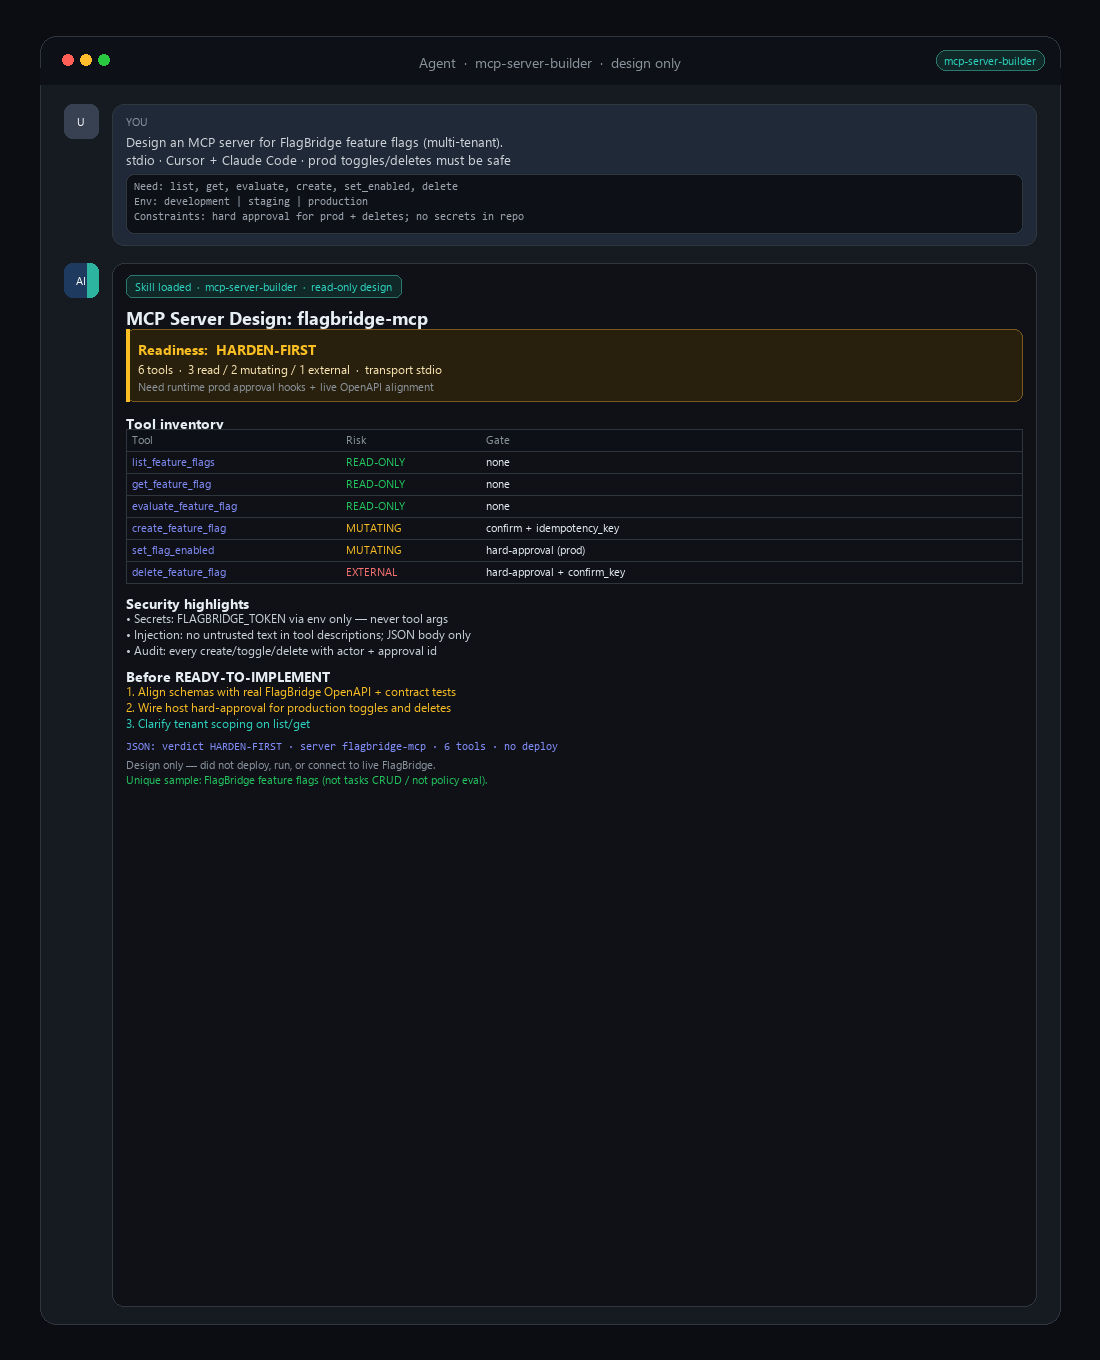Click the 'Audit: every create/toggle/delete' bullet

tap(281, 651)
